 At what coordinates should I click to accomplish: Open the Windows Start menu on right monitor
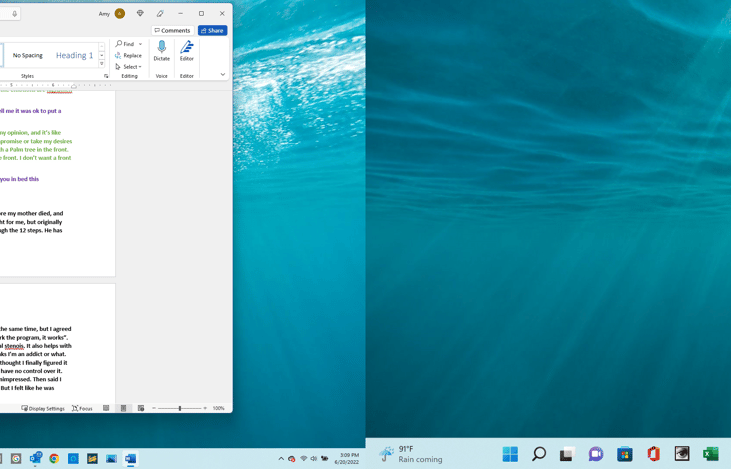pyautogui.click(x=510, y=454)
